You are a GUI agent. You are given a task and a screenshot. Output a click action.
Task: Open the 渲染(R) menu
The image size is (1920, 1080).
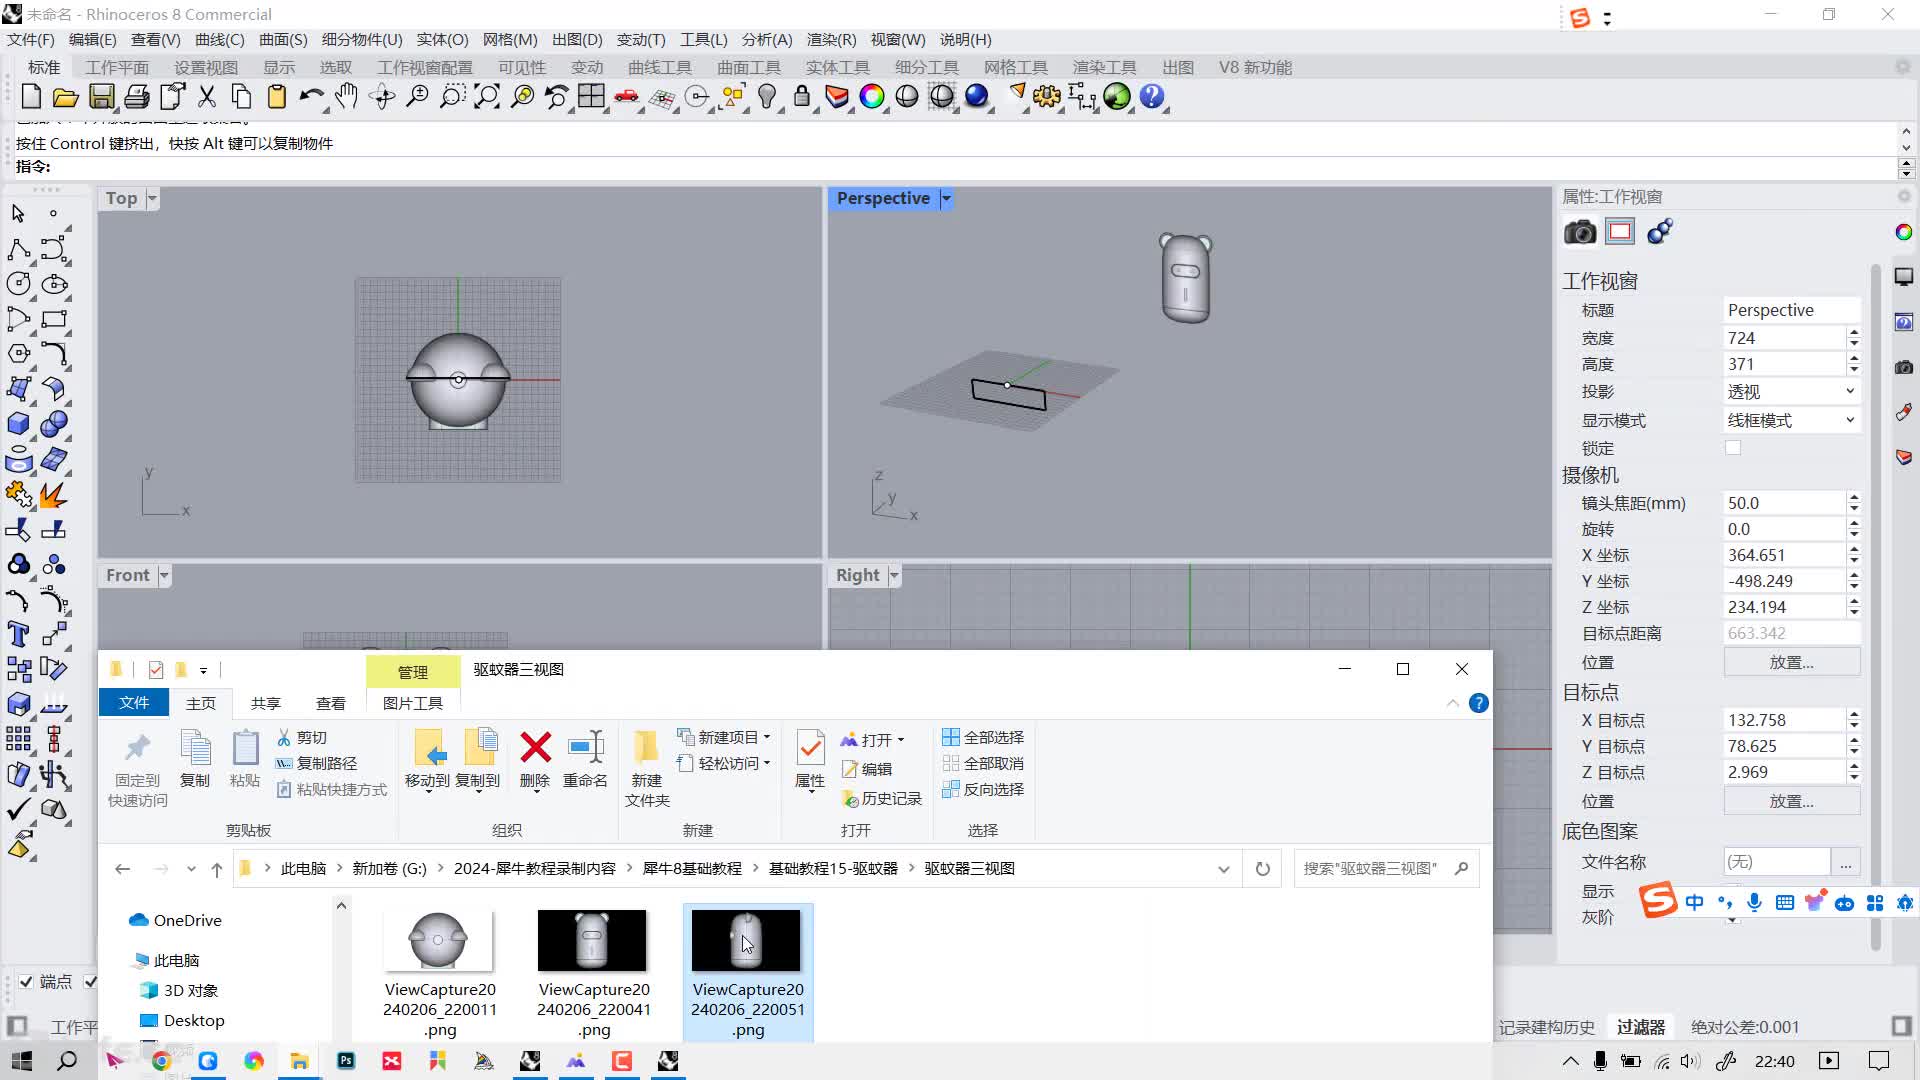(x=831, y=39)
